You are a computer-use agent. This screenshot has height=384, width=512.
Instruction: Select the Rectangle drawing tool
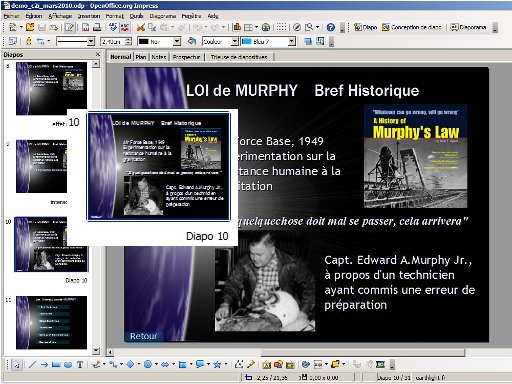pyautogui.click(x=56, y=365)
